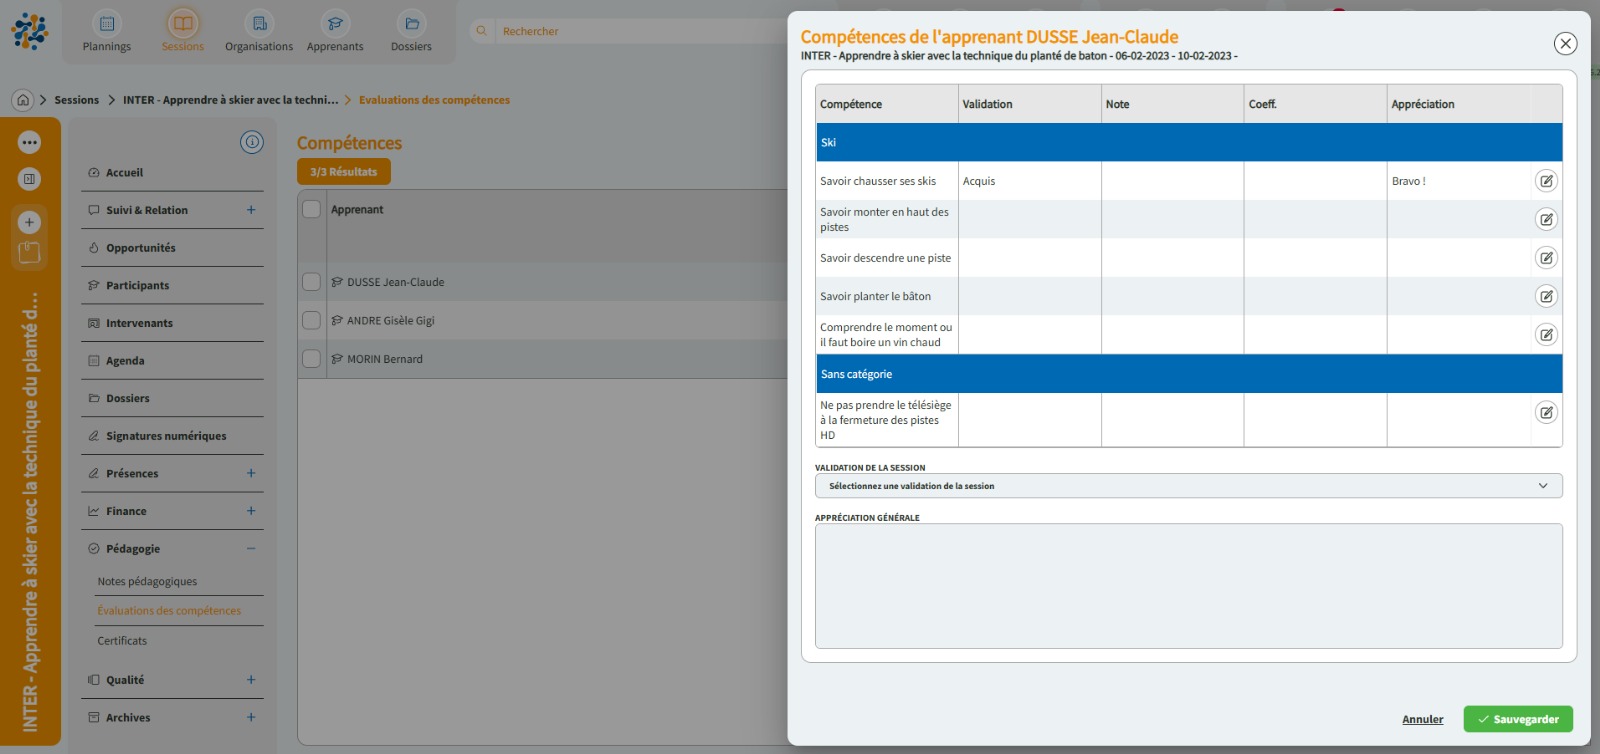Select ANDRE Gisèle Gigi checkbox
This screenshot has width=1600, height=754.
[312, 321]
